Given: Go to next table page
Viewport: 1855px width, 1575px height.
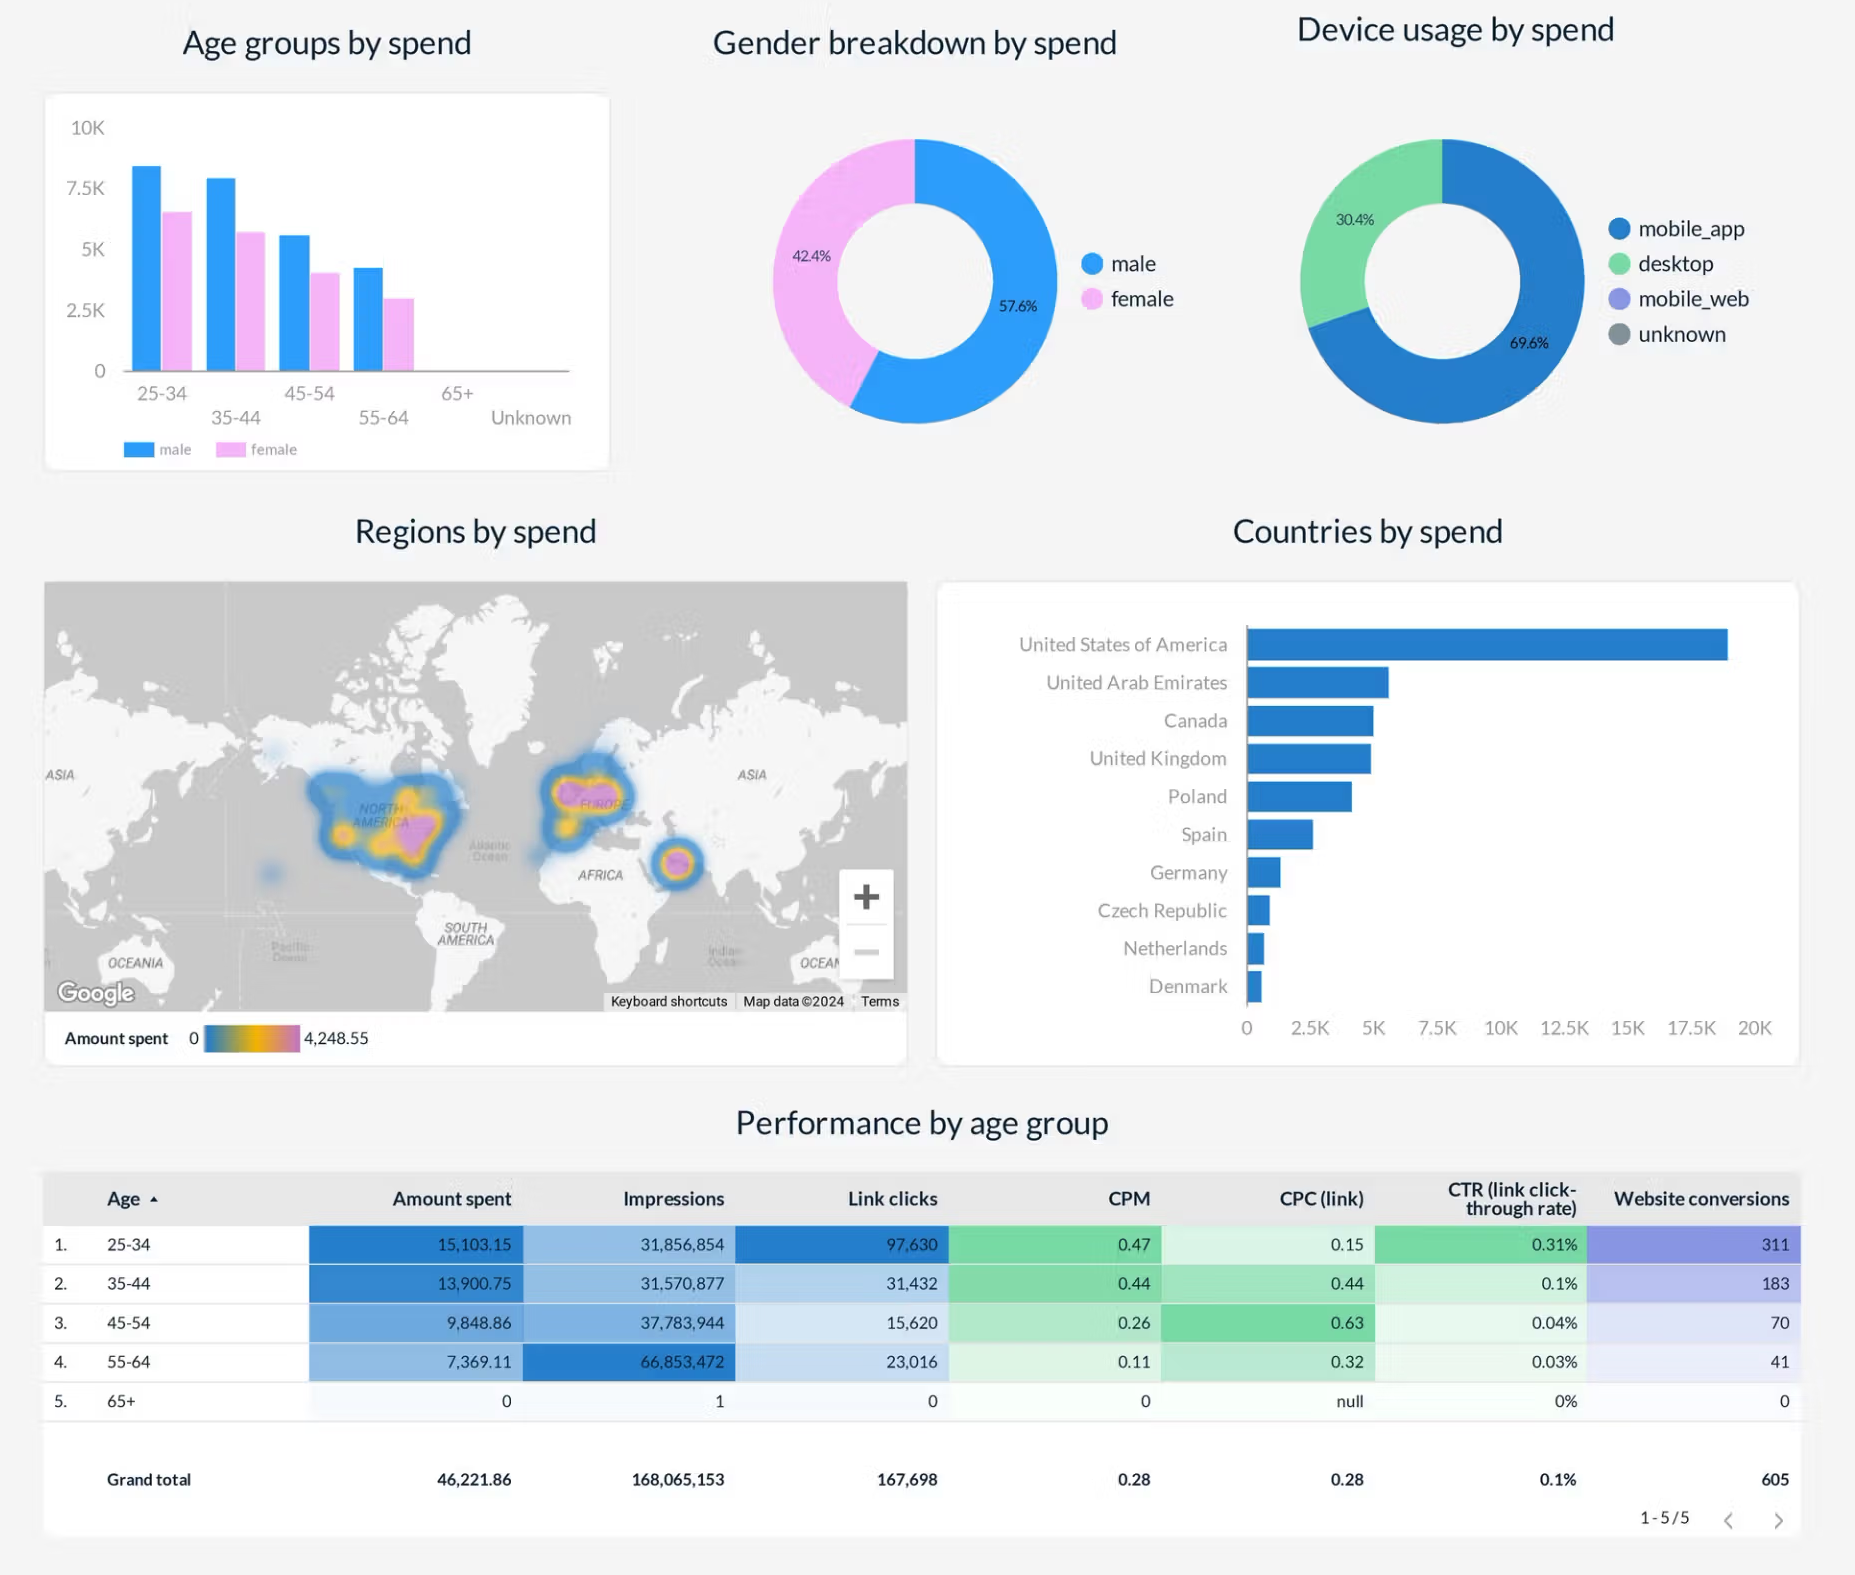Looking at the screenshot, I should pos(1778,1520).
